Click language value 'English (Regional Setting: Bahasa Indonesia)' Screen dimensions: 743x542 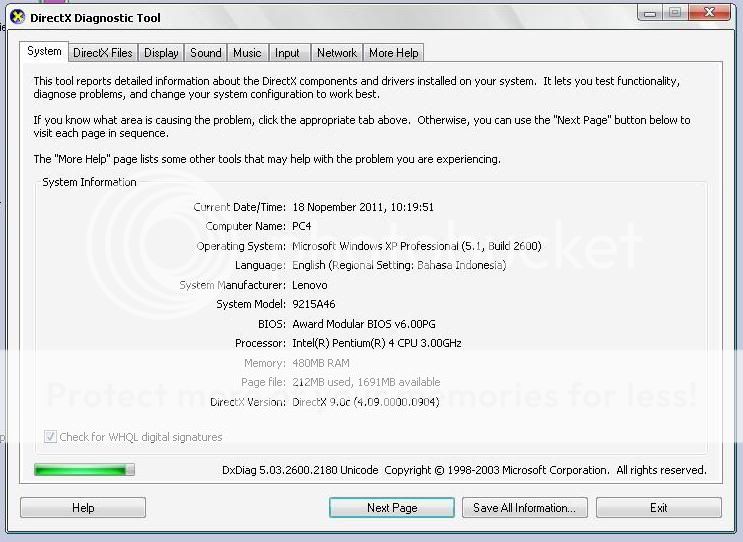(399, 265)
